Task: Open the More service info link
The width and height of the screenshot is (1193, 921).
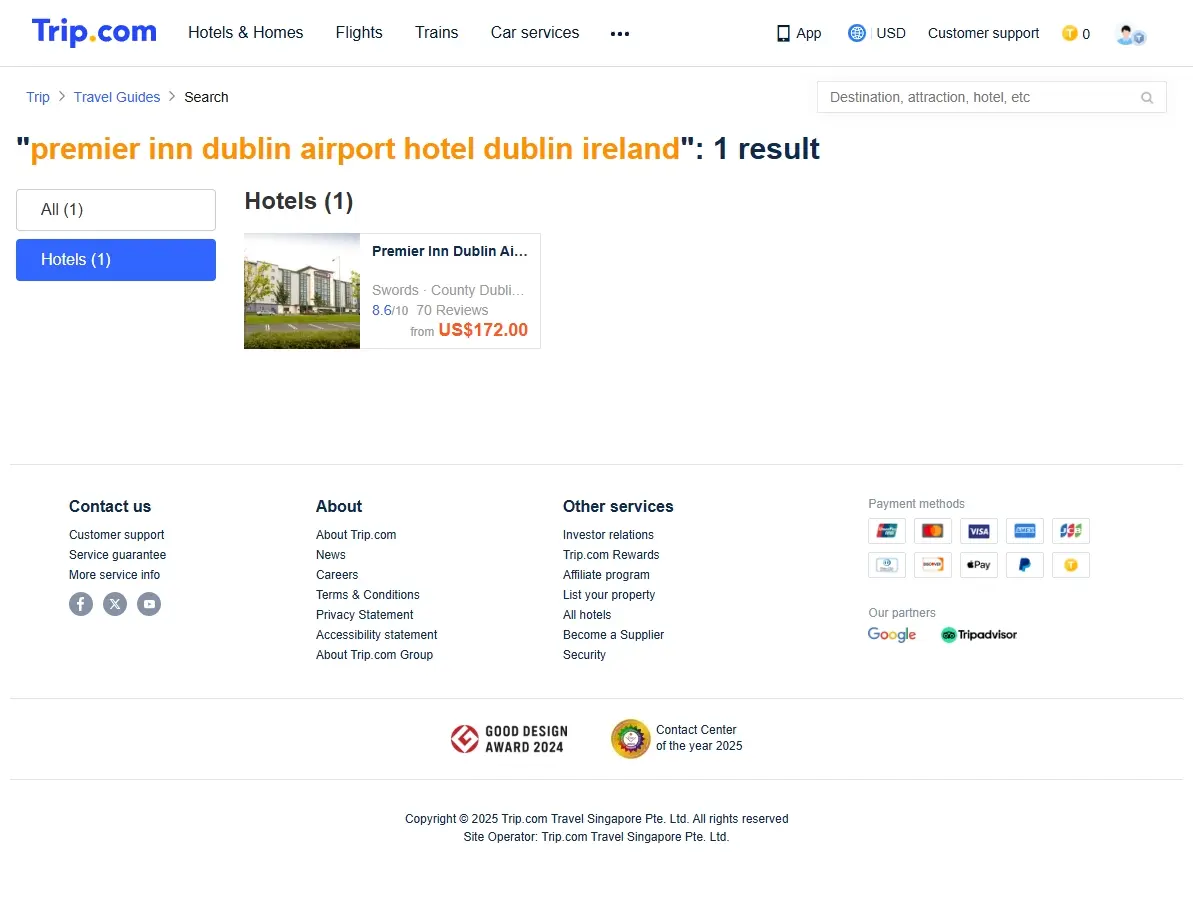Action: click(x=114, y=575)
